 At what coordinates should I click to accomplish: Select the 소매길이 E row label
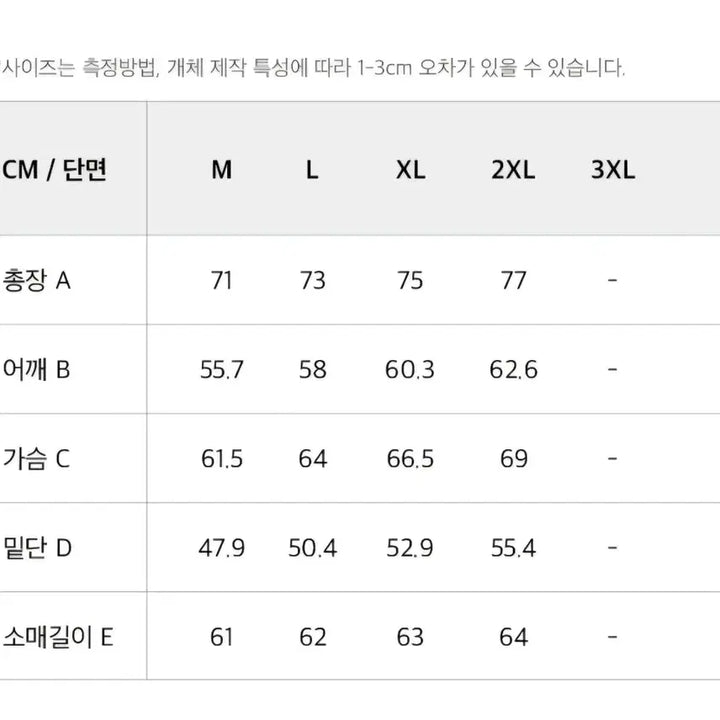[57, 637]
